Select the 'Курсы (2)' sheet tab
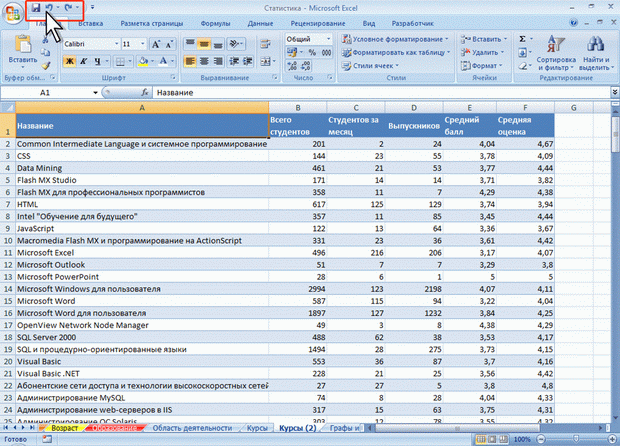 tap(298, 427)
